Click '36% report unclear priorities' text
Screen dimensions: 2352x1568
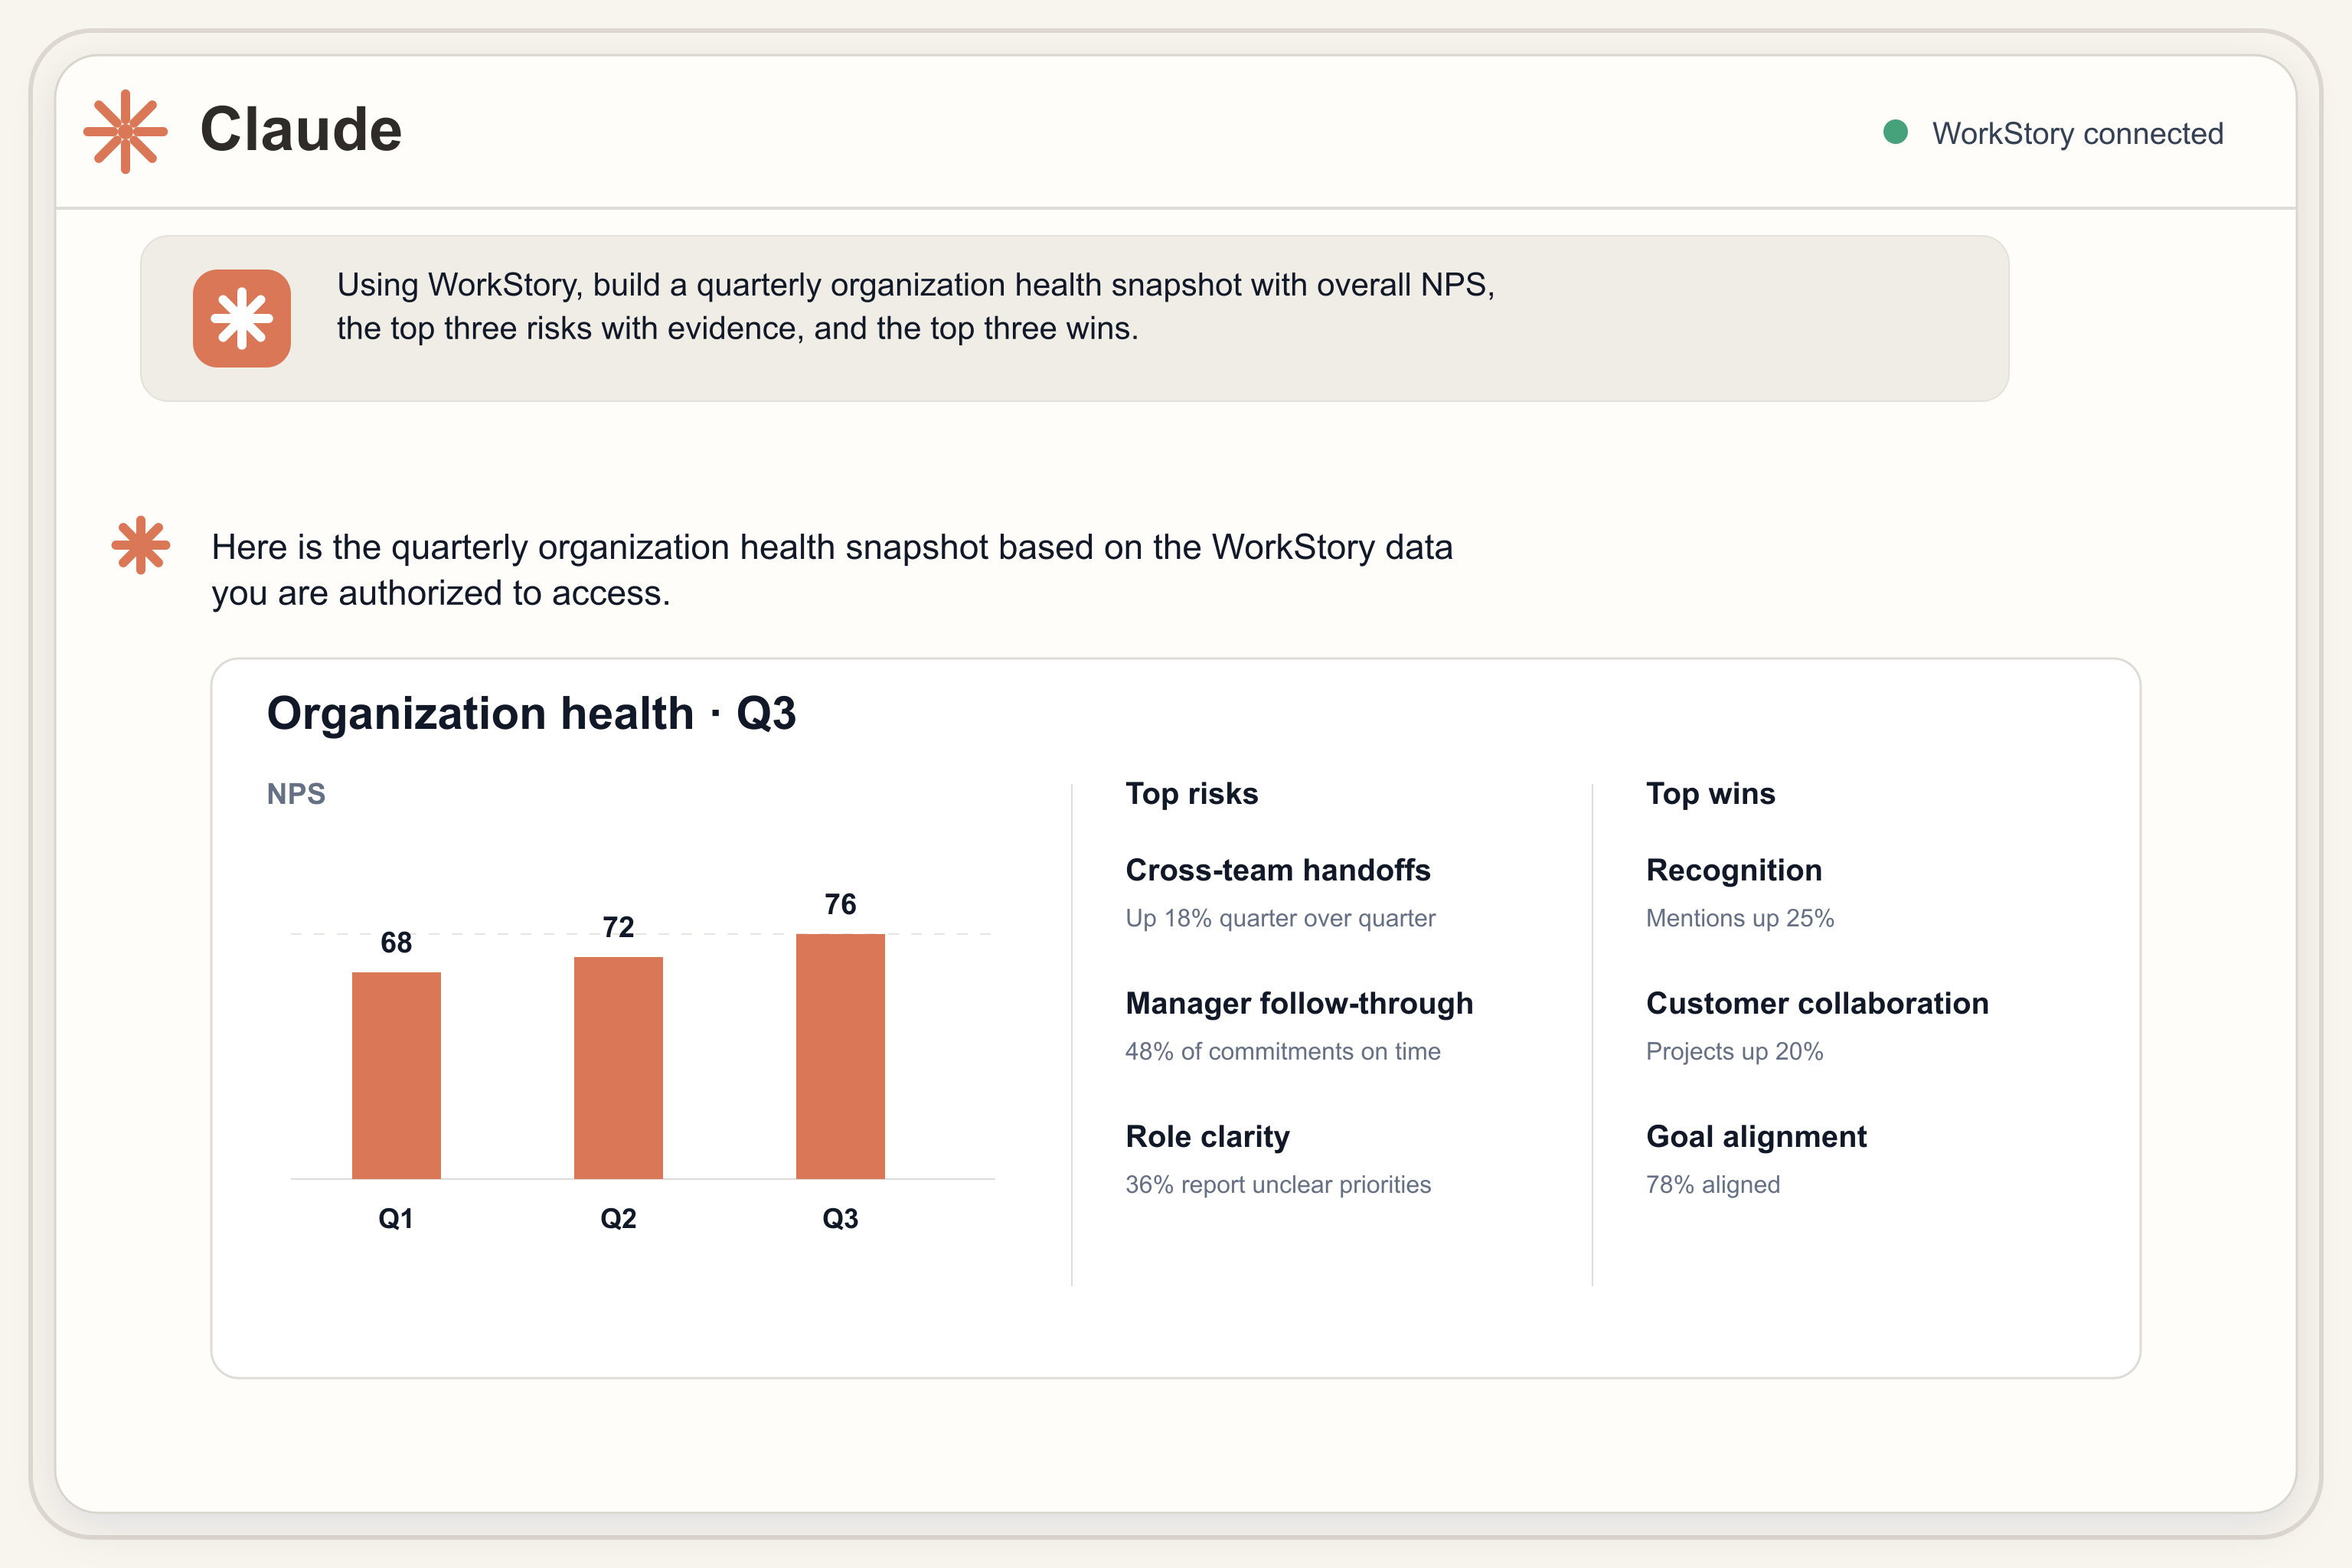1278,1185
